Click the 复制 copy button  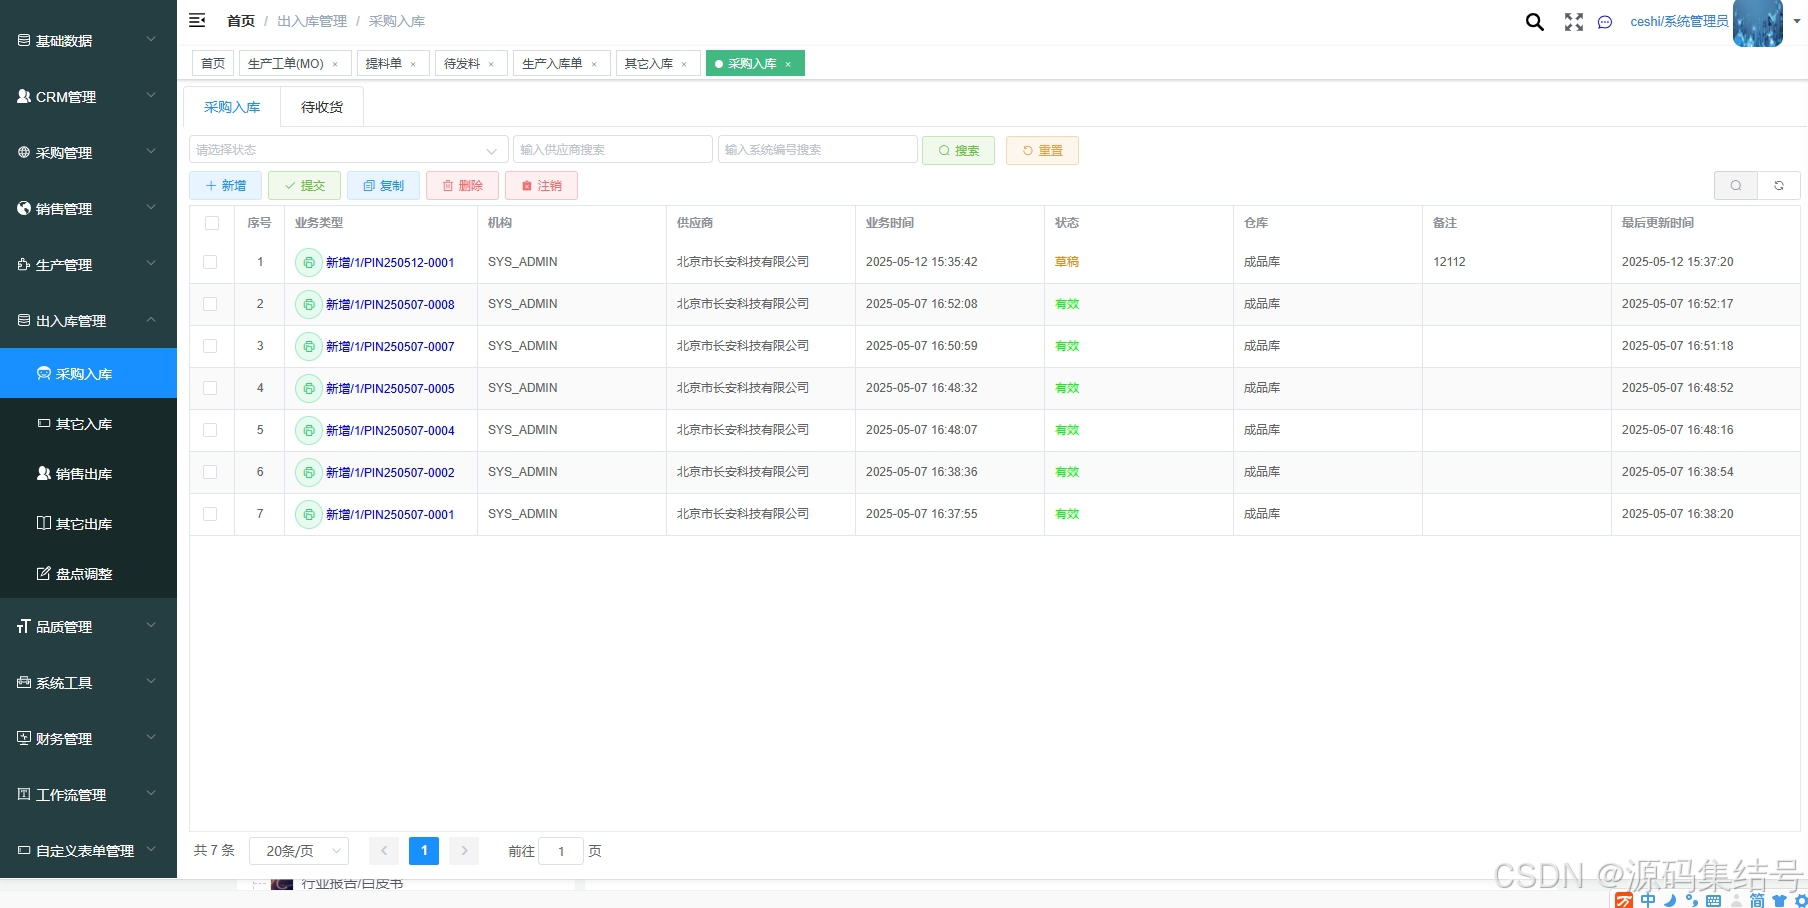[383, 185]
